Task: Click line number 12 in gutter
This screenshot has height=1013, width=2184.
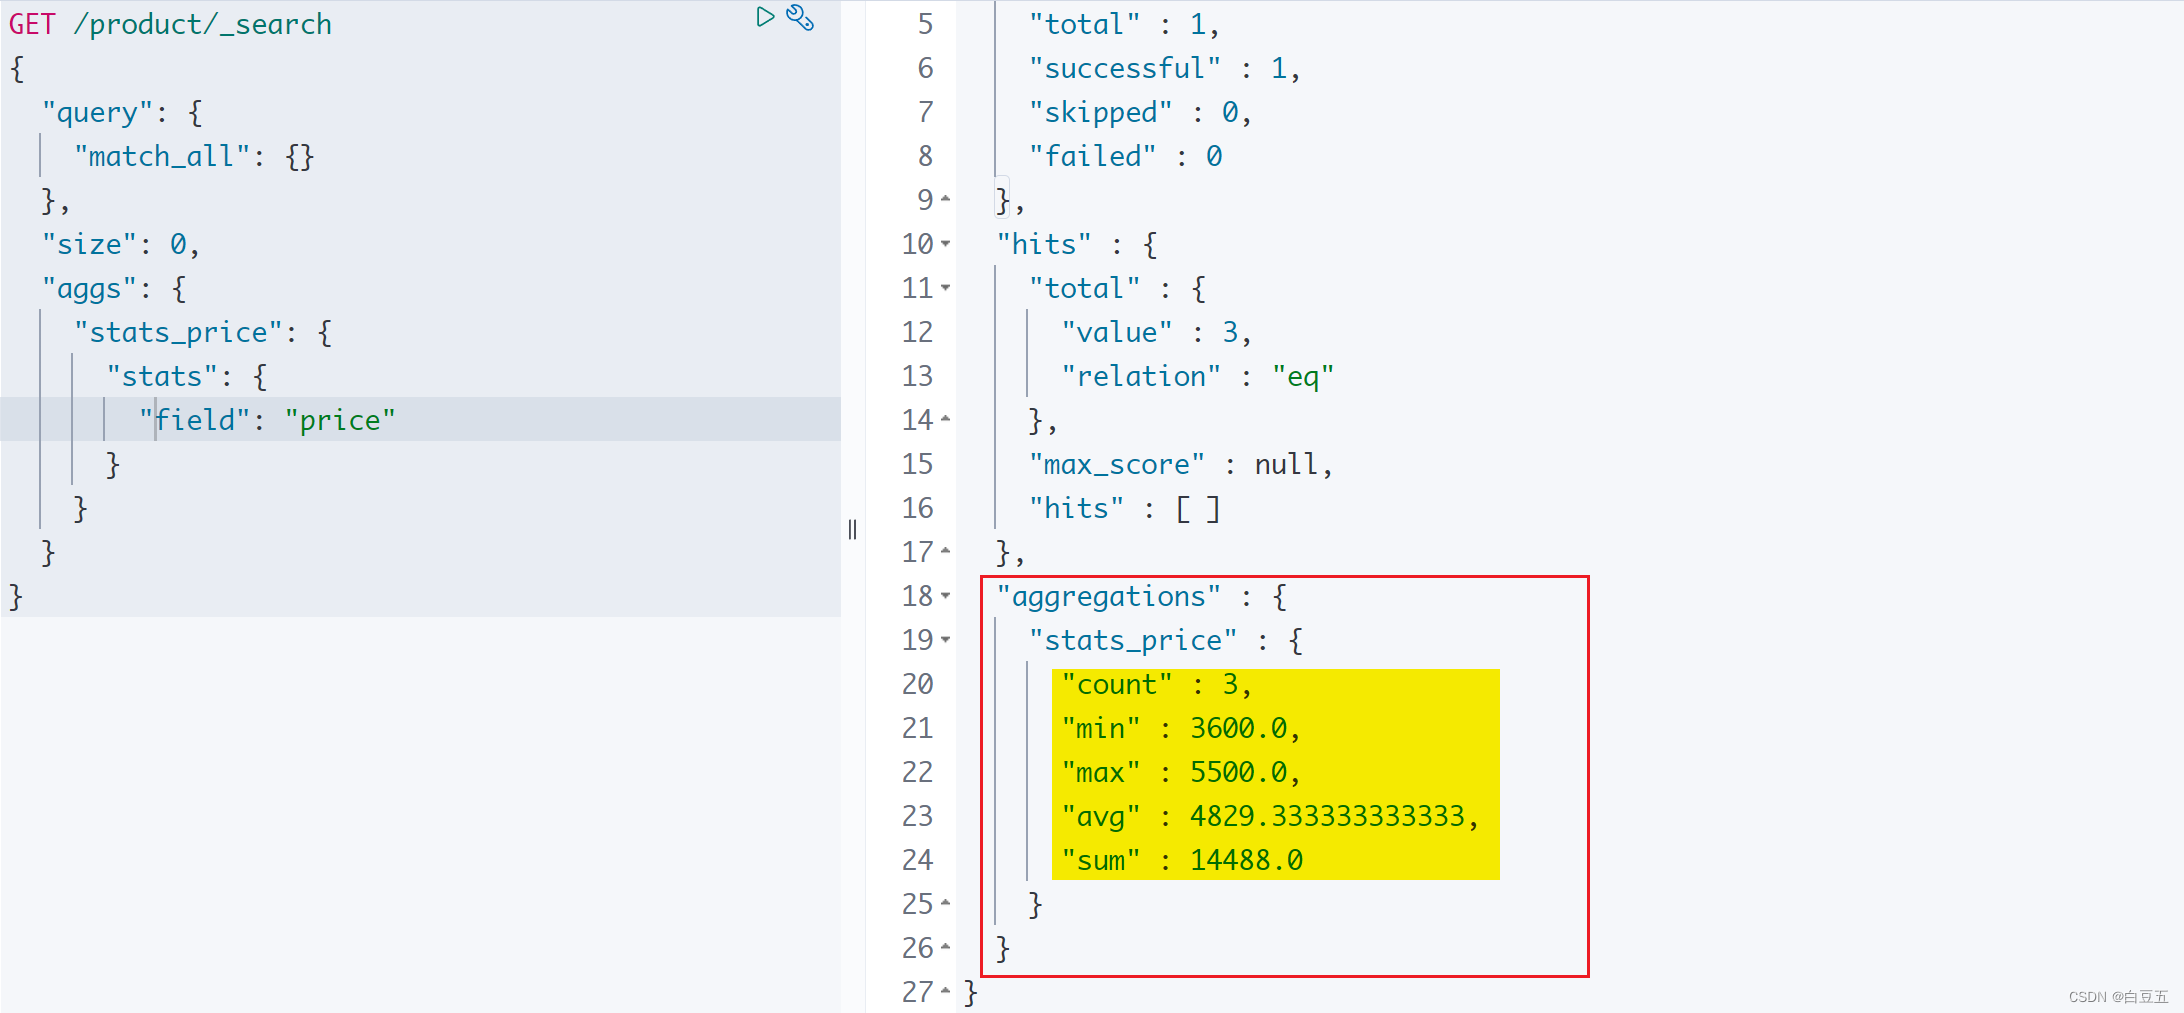Action: pyautogui.click(x=917, y=332)
